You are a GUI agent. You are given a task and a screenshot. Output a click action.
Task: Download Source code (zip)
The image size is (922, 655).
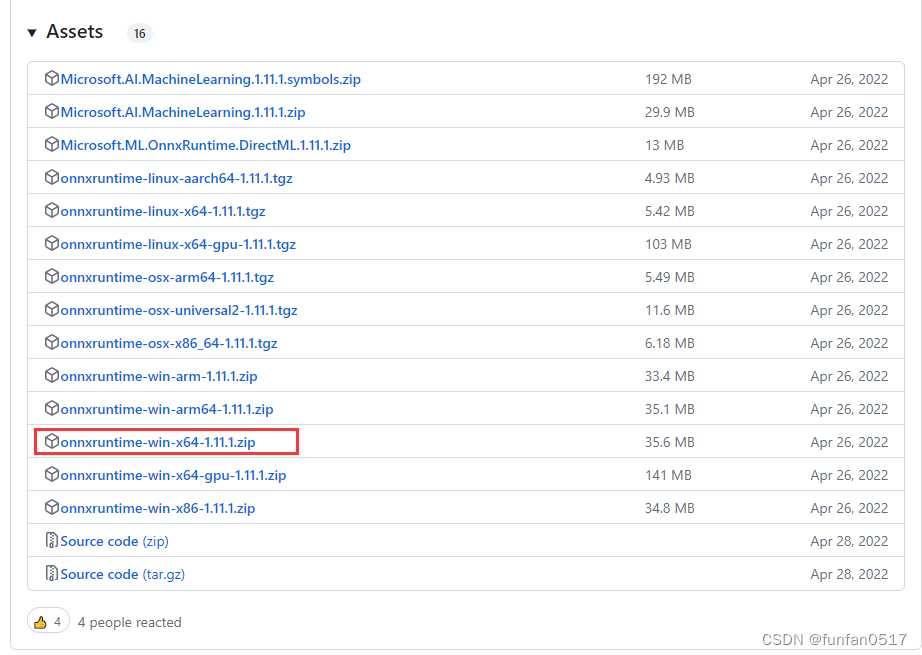[115, 541]
